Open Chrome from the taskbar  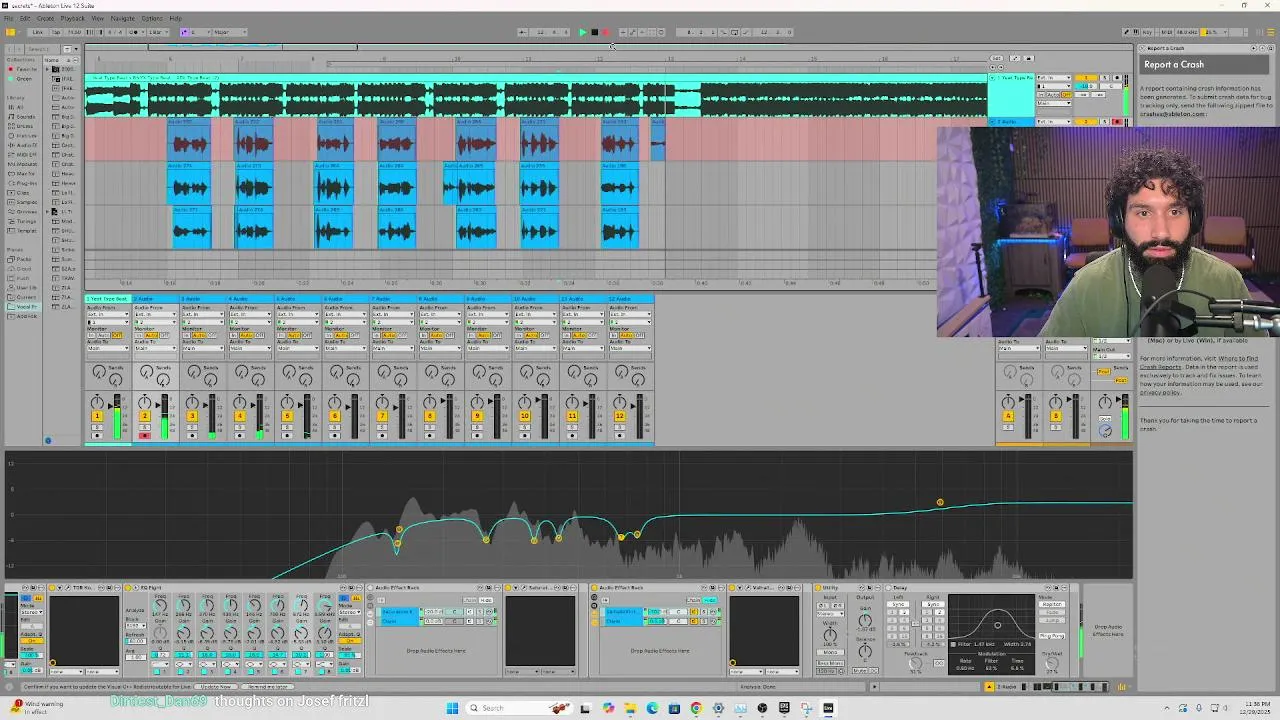(696, 708)
